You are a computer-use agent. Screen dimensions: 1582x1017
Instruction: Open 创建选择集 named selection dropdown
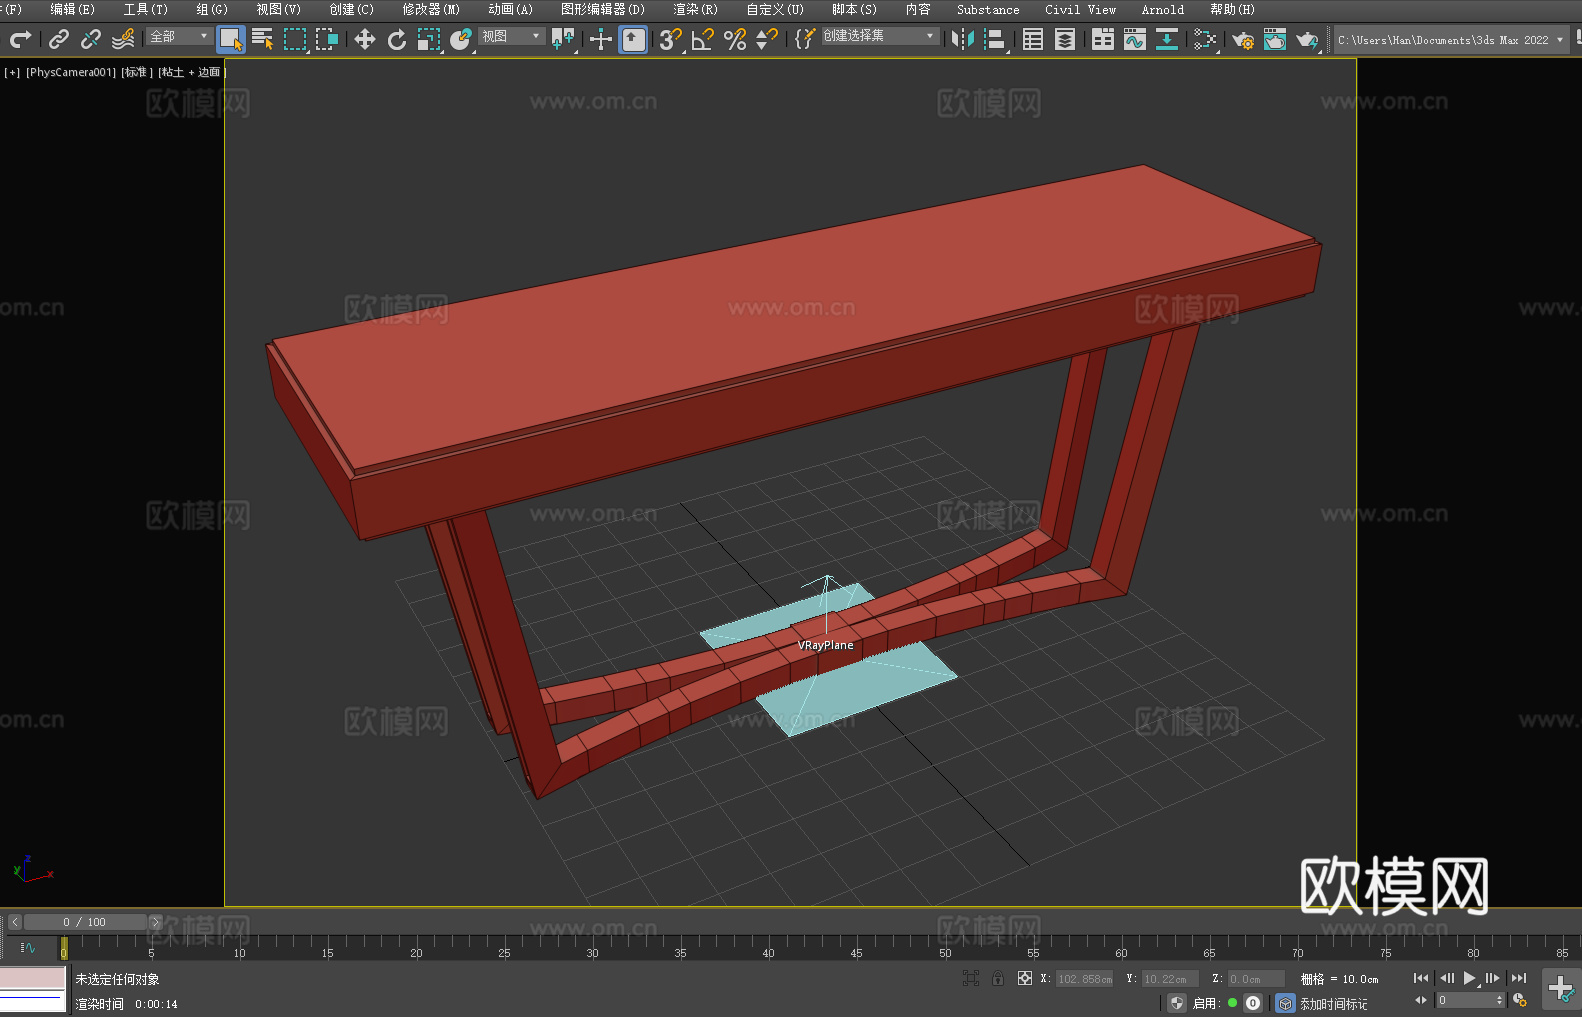tap(880, 36)
